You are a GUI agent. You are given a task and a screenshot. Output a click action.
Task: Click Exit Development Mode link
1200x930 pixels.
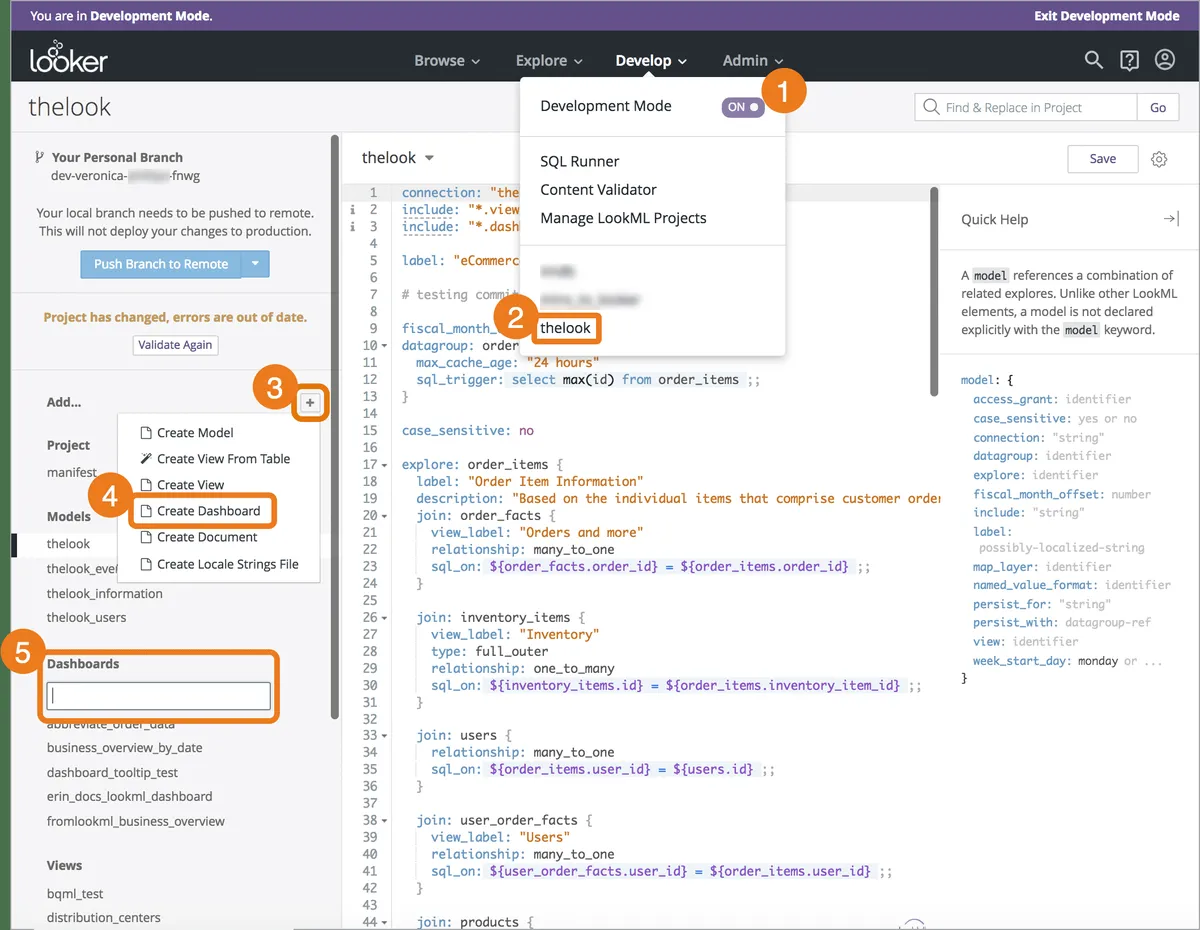click(x=1106, y=16)
